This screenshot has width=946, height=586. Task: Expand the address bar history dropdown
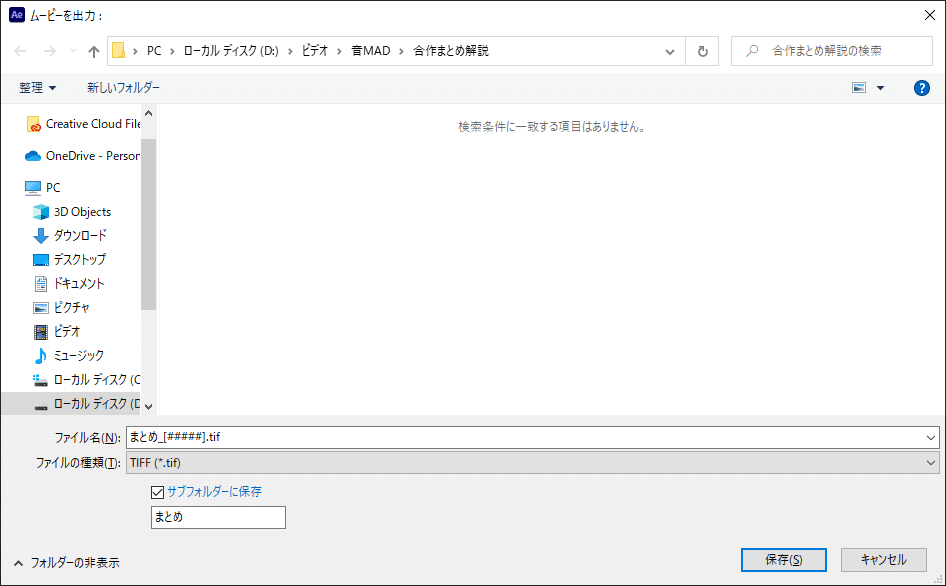click(x=670, y=51)
